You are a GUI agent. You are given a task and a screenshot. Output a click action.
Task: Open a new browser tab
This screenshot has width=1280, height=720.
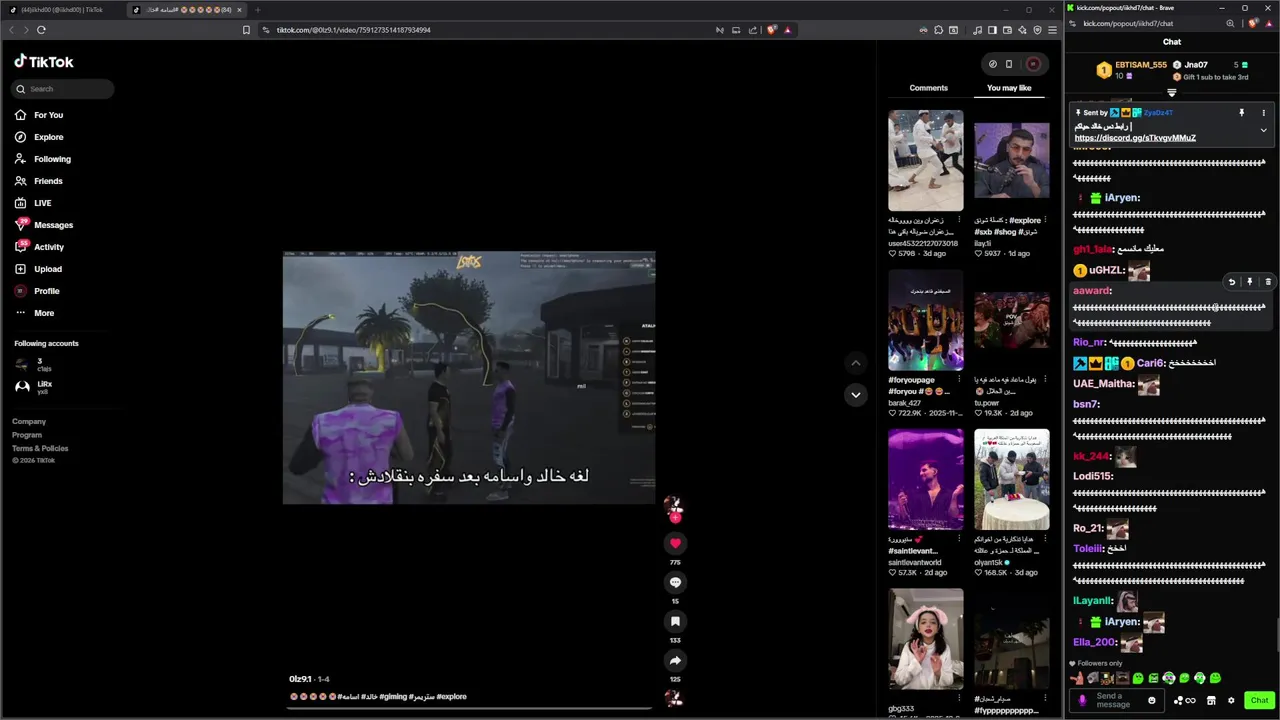tap(257, 9)
